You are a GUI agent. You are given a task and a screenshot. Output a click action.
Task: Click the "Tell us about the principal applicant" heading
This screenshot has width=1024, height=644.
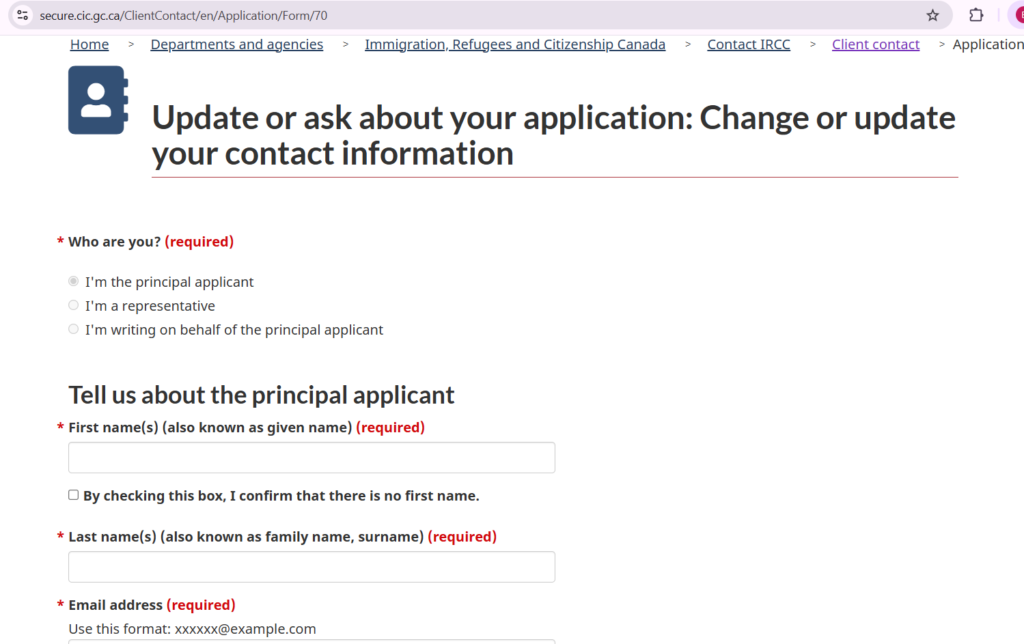coord(261,395)
